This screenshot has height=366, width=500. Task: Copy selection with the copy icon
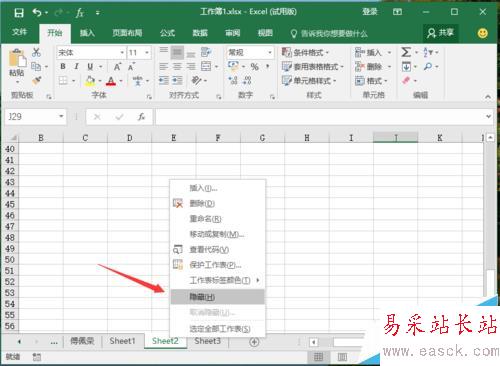(x=36, y=66)
